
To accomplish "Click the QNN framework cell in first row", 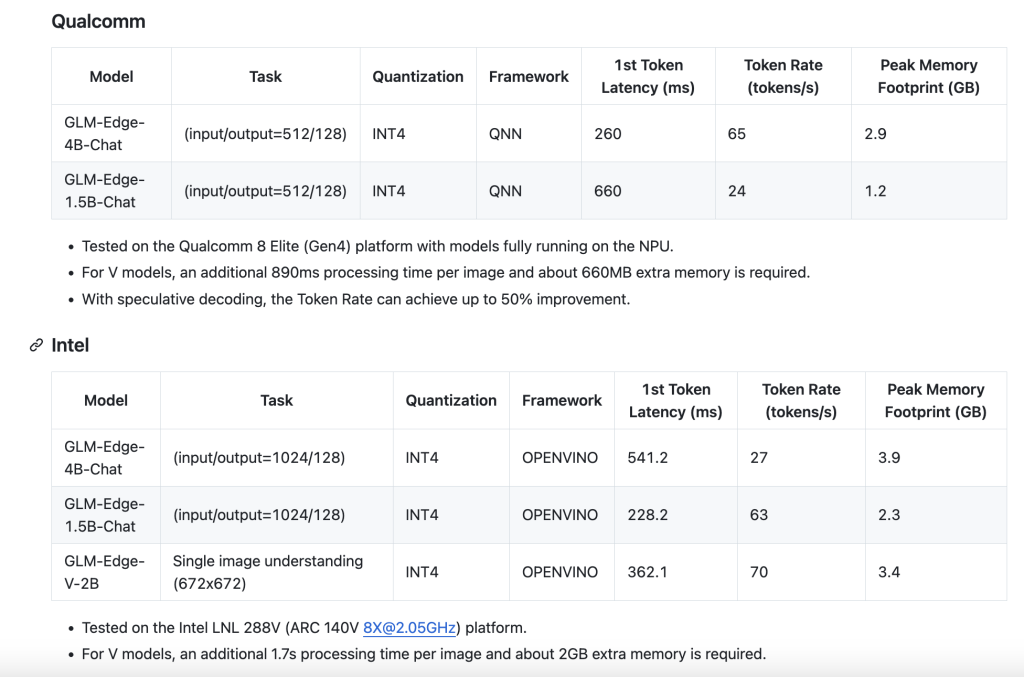I will pyautogui.click(x=505, y=133).
